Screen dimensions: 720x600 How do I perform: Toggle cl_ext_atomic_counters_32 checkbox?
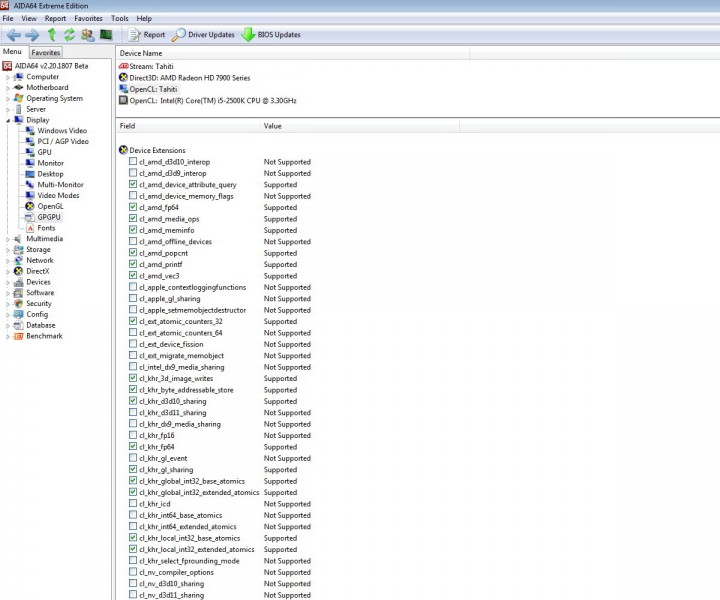point(133,321)
